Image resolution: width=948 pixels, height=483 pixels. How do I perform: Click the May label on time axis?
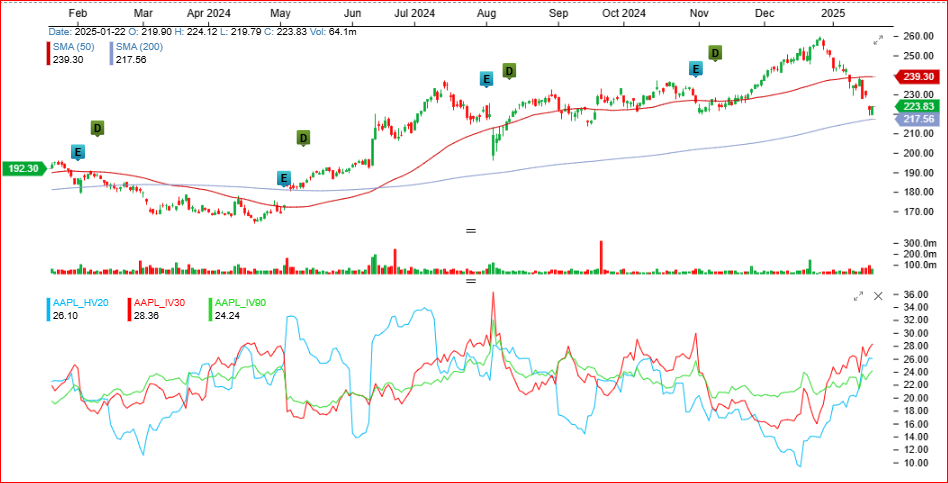tap(279, 13)
